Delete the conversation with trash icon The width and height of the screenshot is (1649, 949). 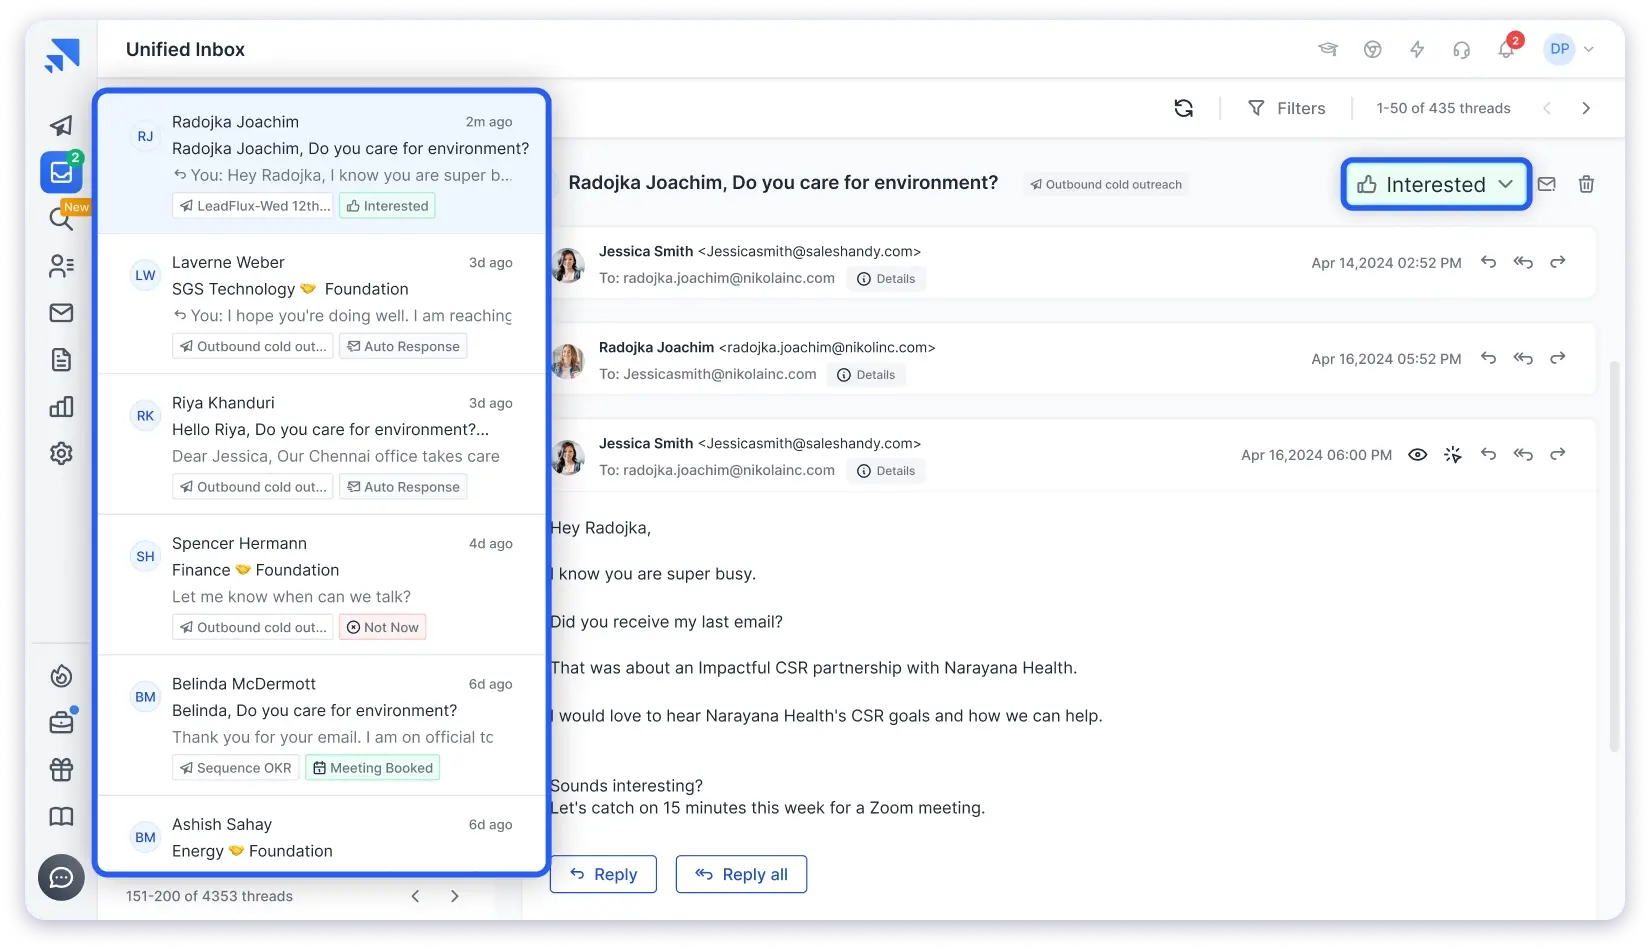point(1586,184)
